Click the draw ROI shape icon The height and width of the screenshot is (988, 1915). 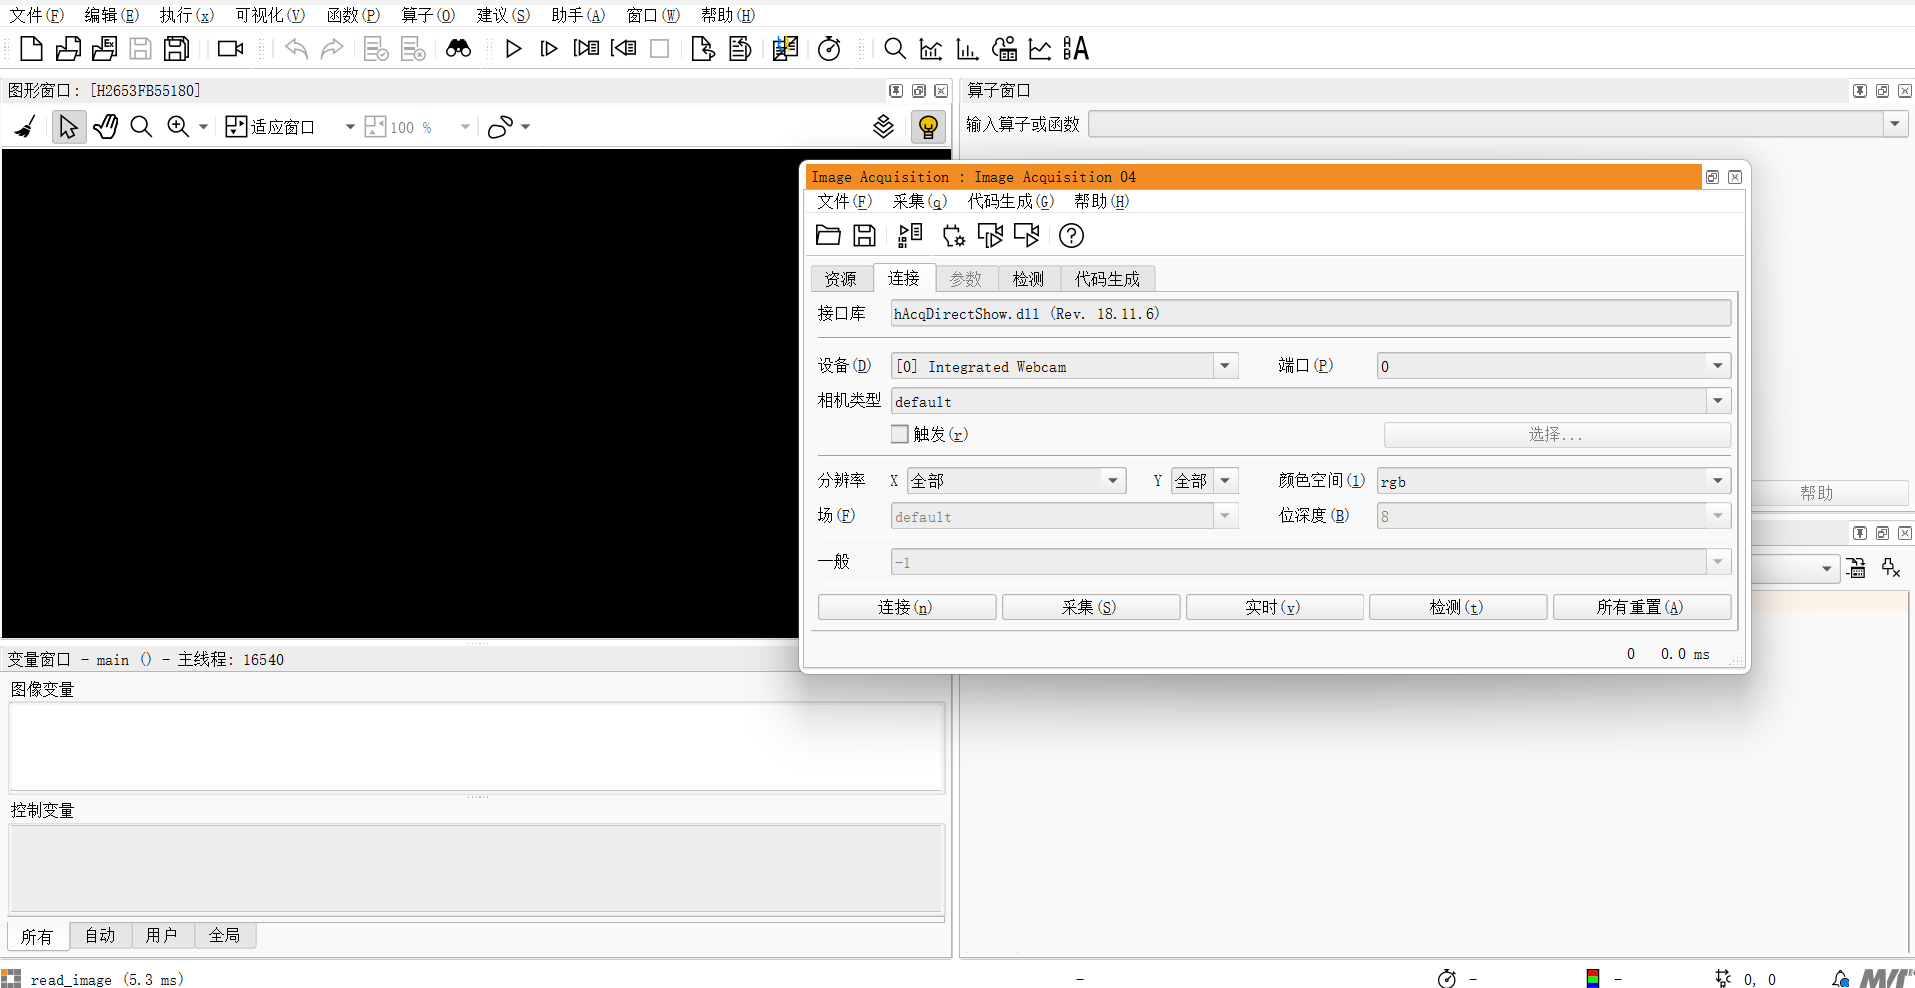click(500, 127)
